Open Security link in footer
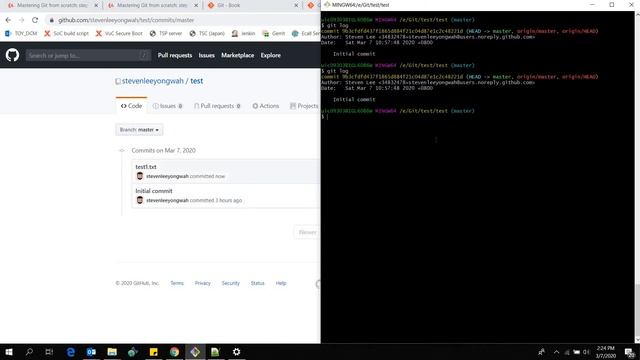 (231, 283)
